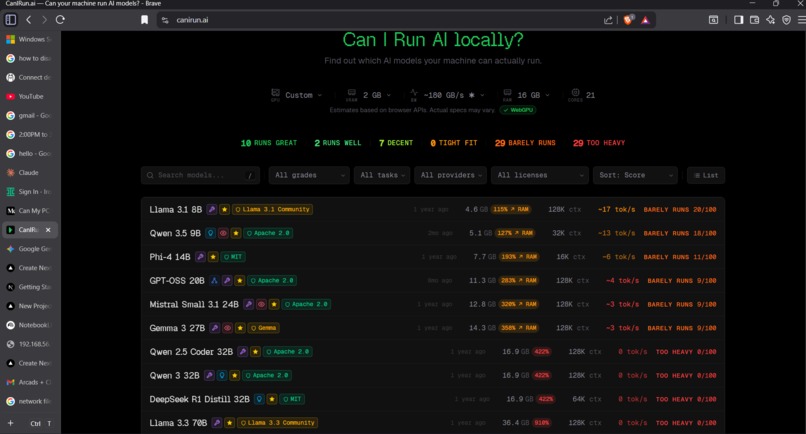
Task: Click the star icon on Phi-4 14B row
Action: [x=213, y=257]
